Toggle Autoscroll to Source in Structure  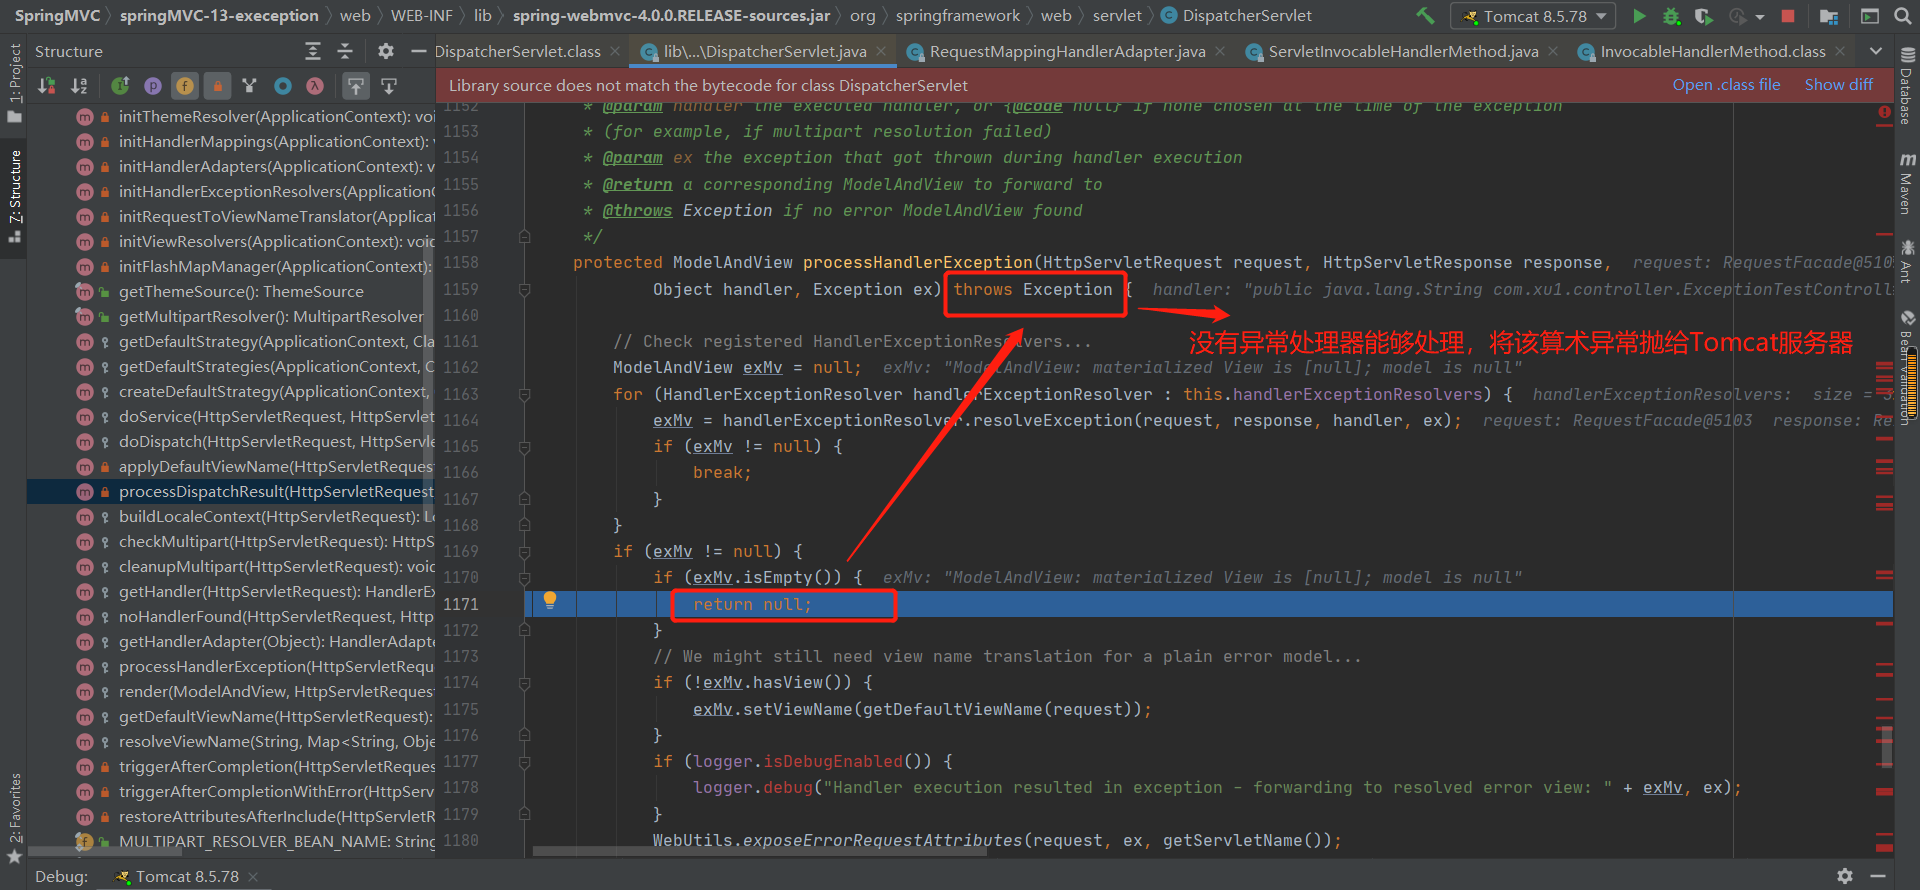click(356, 86)
